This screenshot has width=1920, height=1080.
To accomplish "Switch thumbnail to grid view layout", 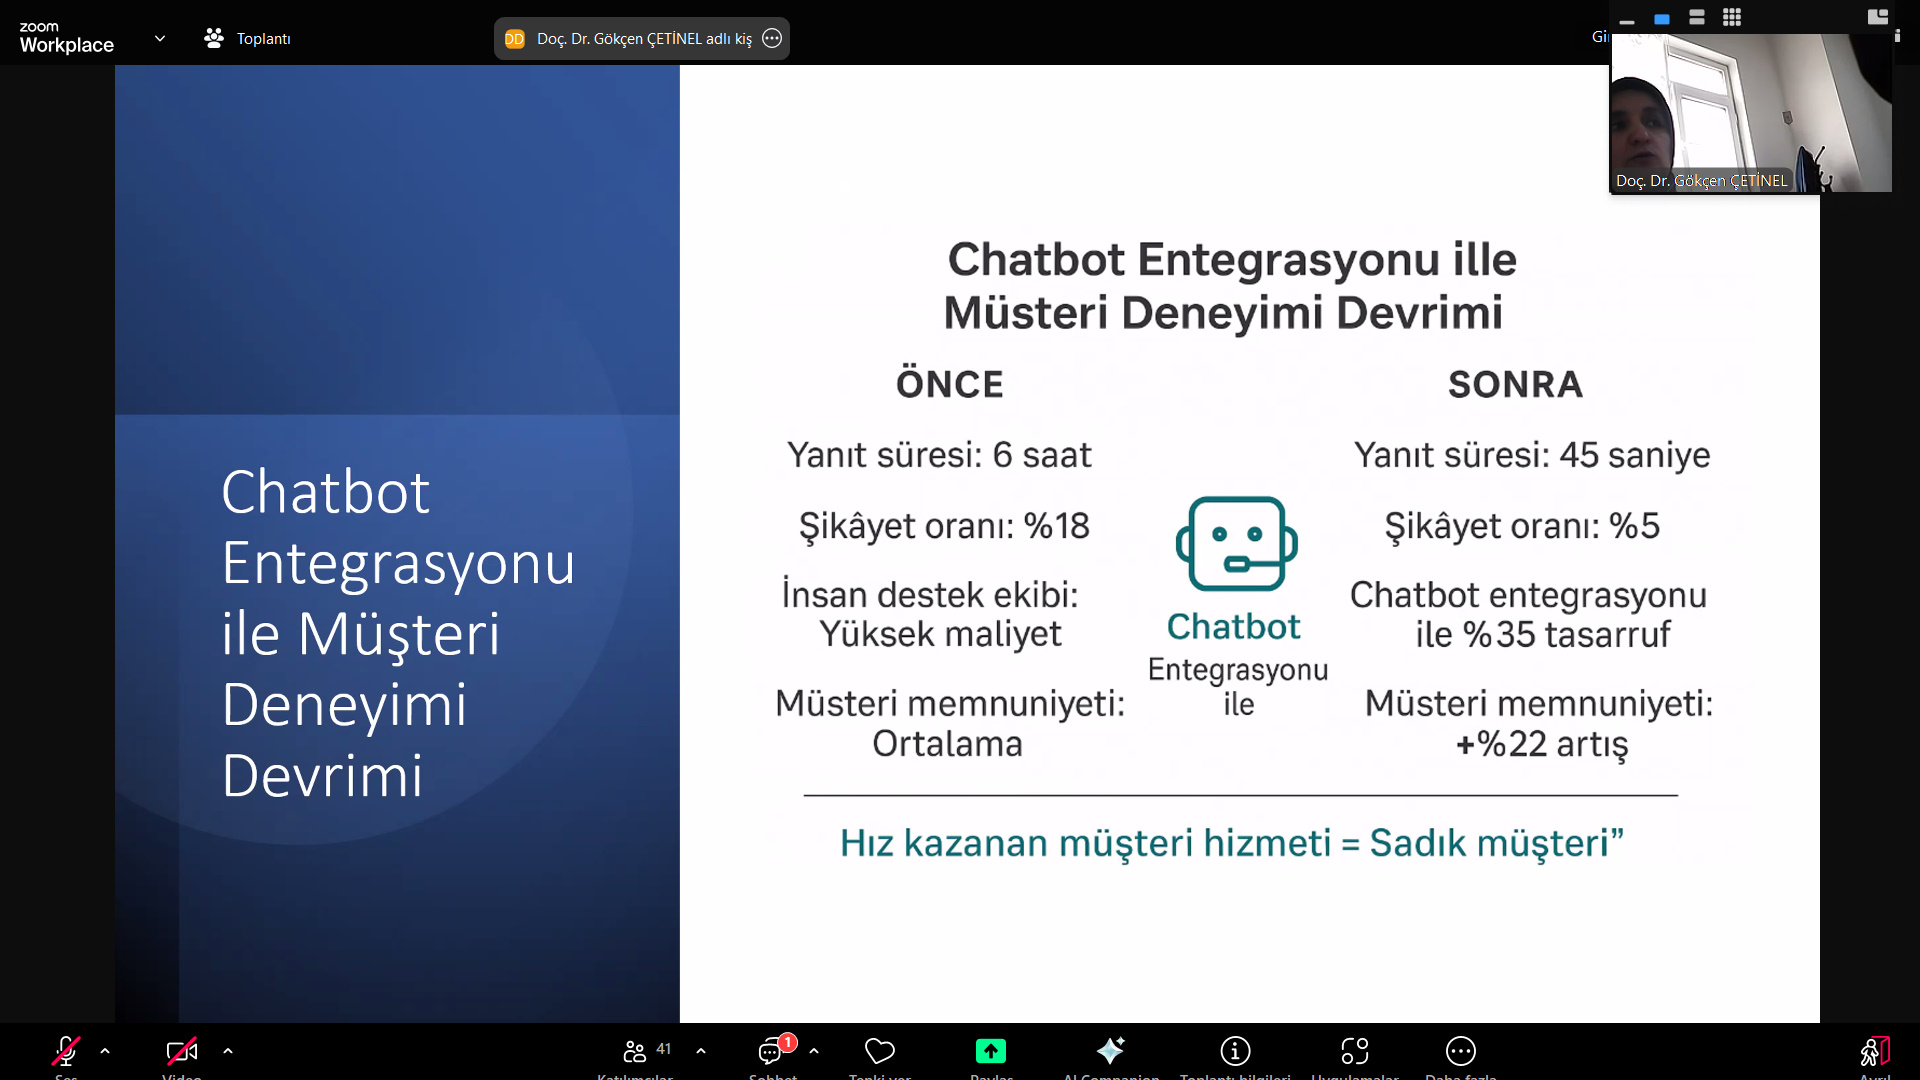I will tap(1732, 17).
